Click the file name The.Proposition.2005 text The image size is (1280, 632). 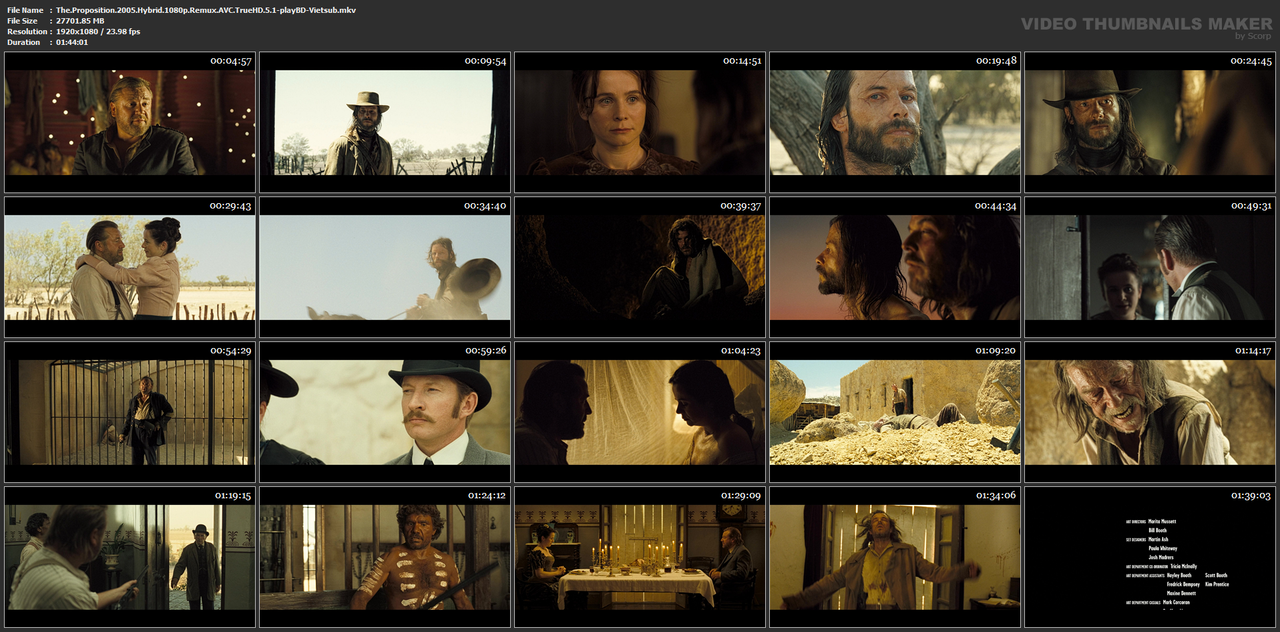click(x=205, y=10)
